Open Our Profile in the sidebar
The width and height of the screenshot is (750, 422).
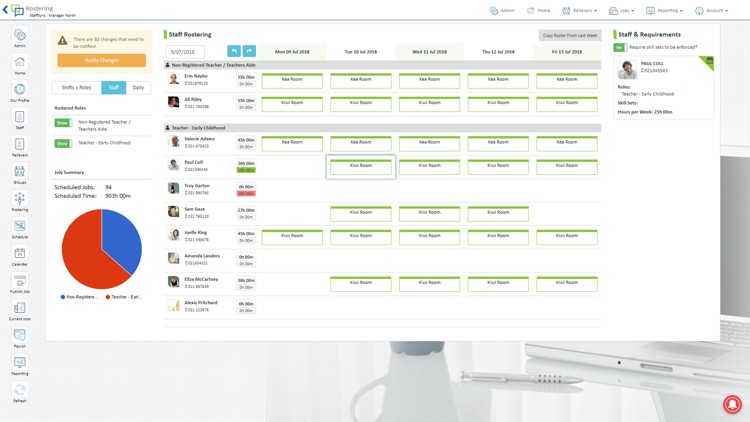(x=20, y=89)
